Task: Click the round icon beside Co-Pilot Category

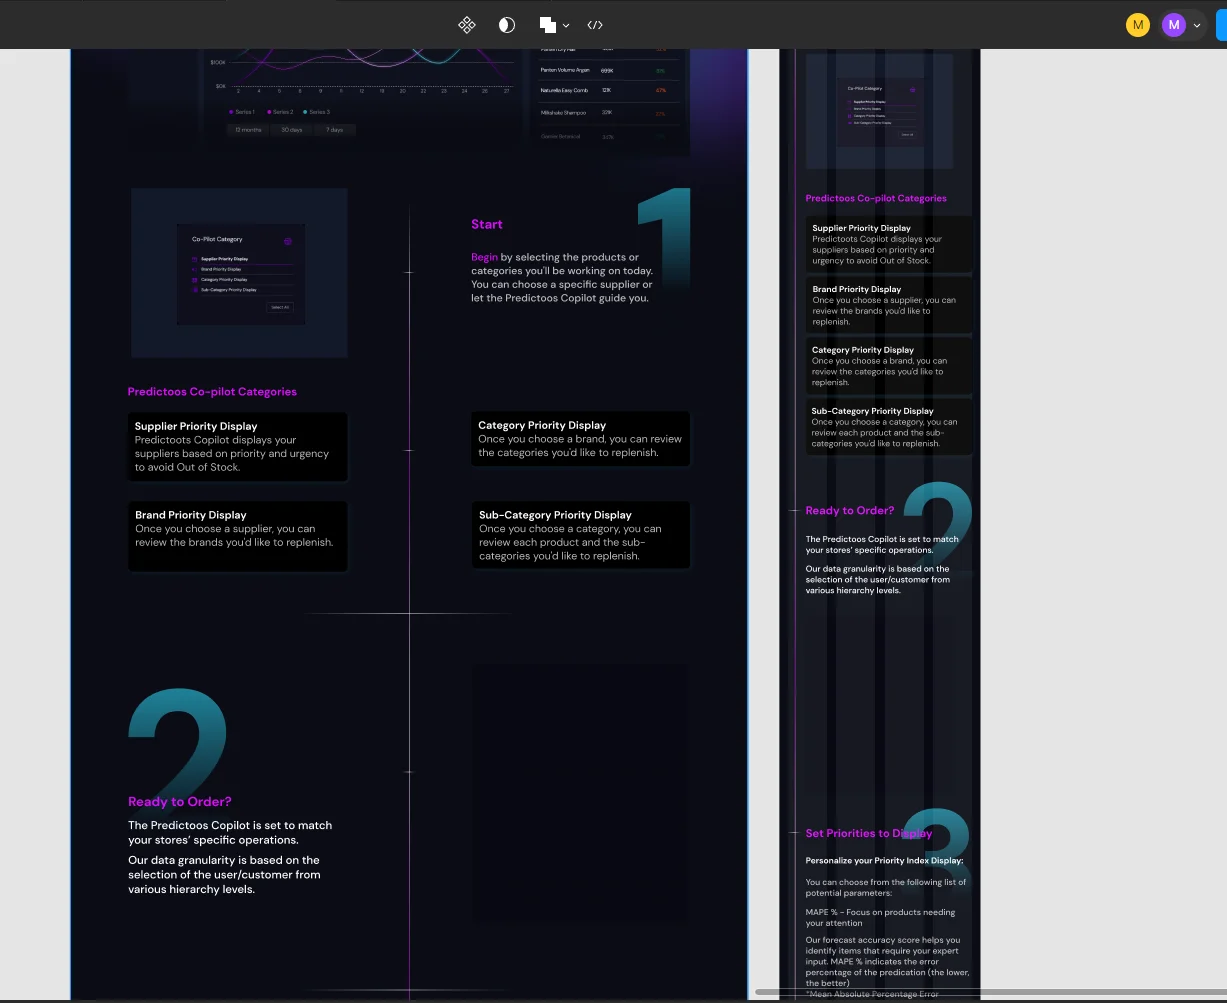Action: 288,240
